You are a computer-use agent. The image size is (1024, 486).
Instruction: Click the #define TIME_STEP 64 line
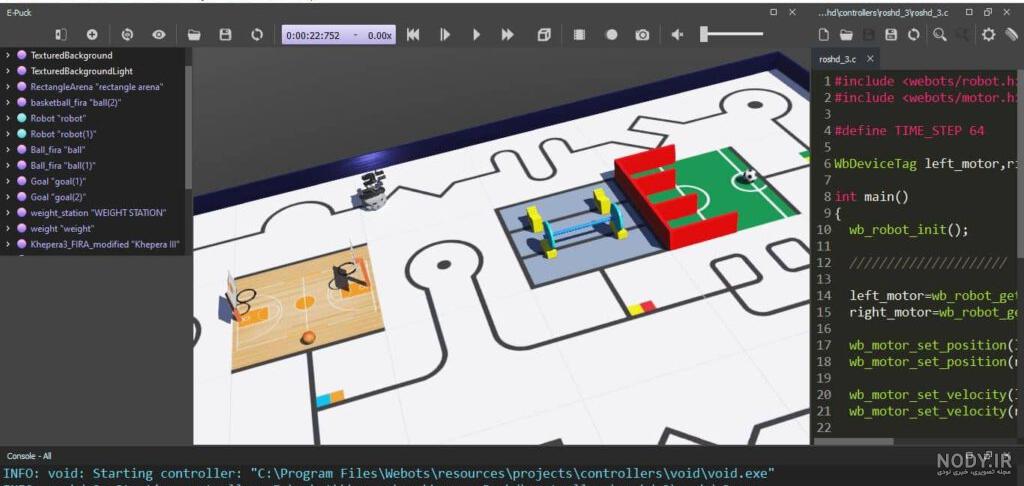coord(909,131)
